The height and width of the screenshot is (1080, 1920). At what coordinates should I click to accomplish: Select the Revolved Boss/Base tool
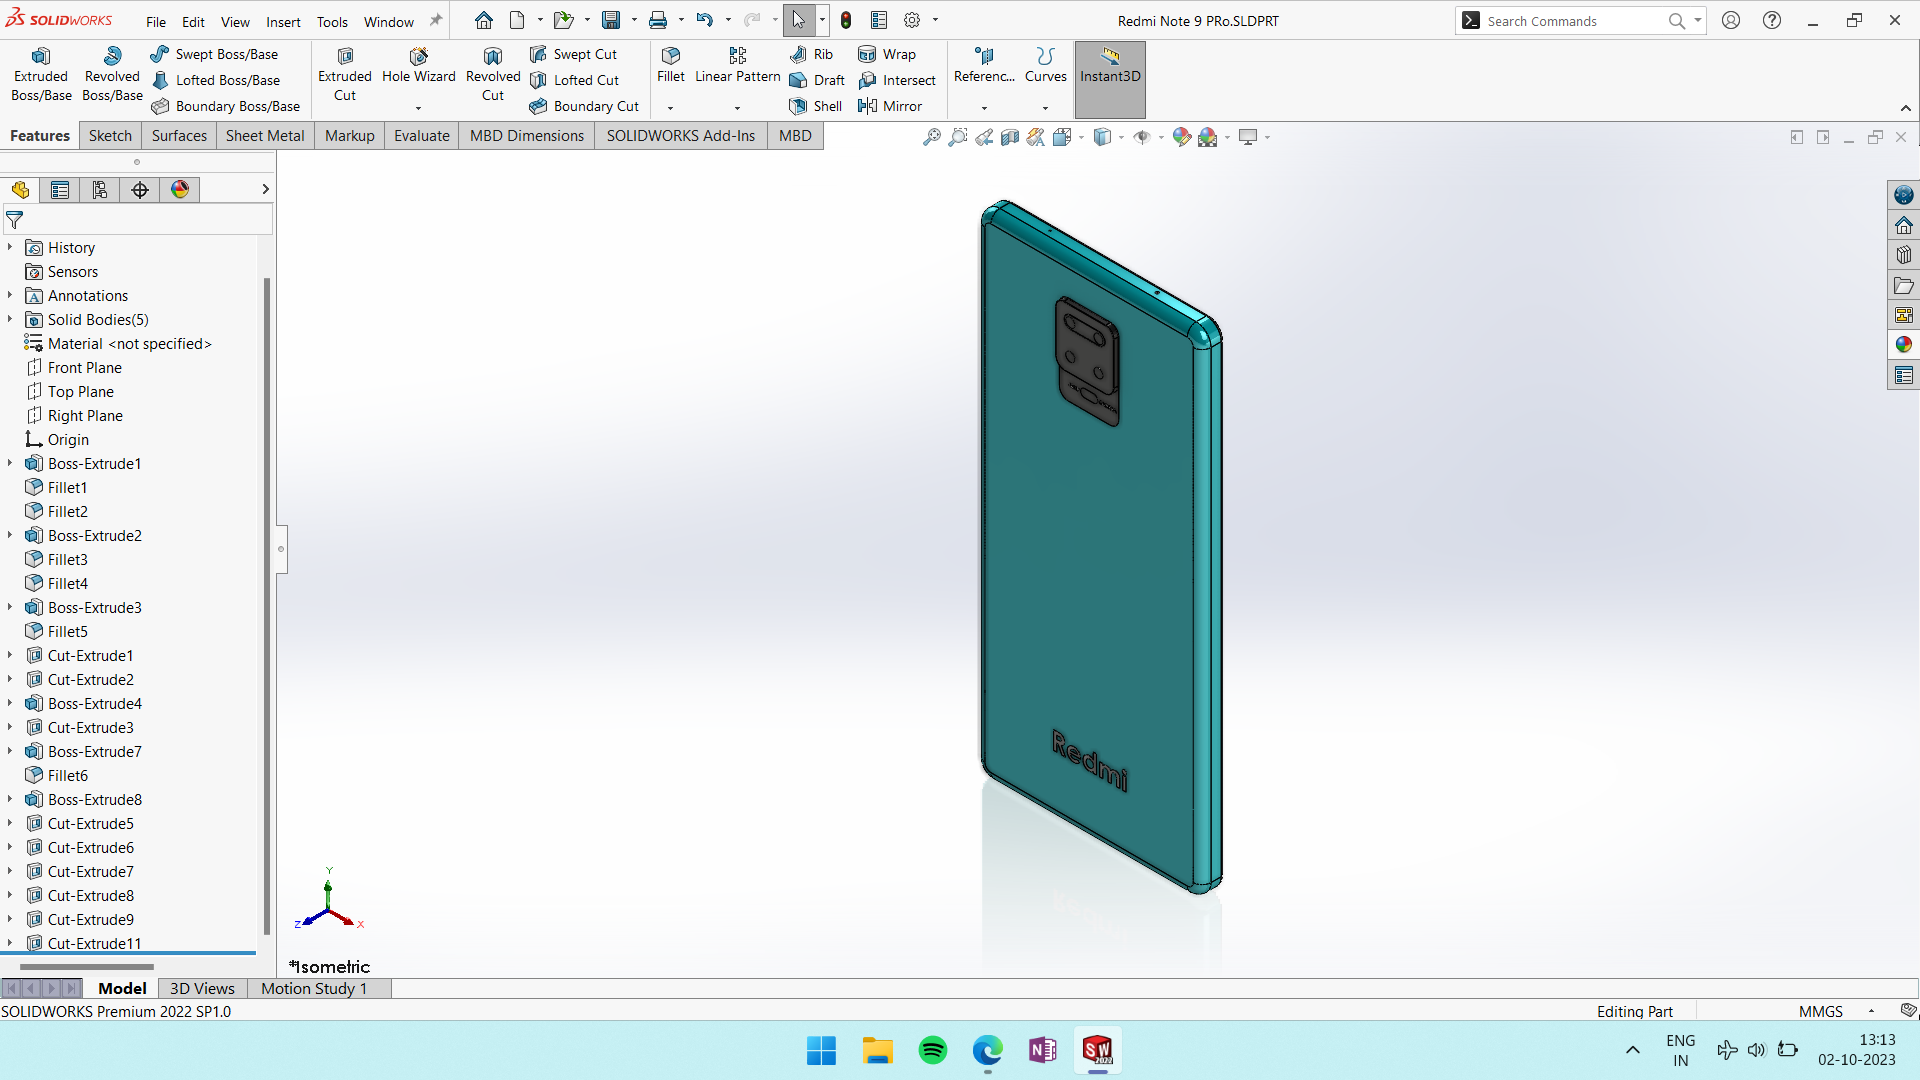coord(112,75)
